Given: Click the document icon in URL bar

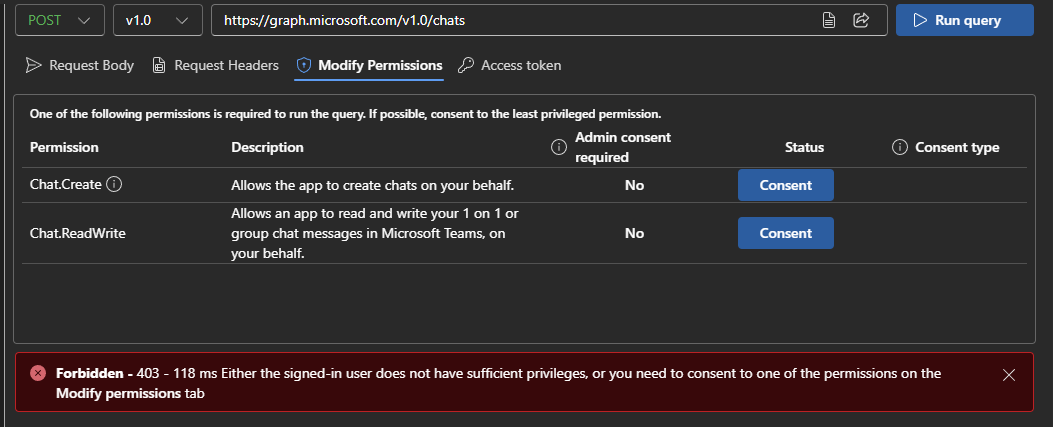Looking at the screenshot, I should tap(828, 20).
